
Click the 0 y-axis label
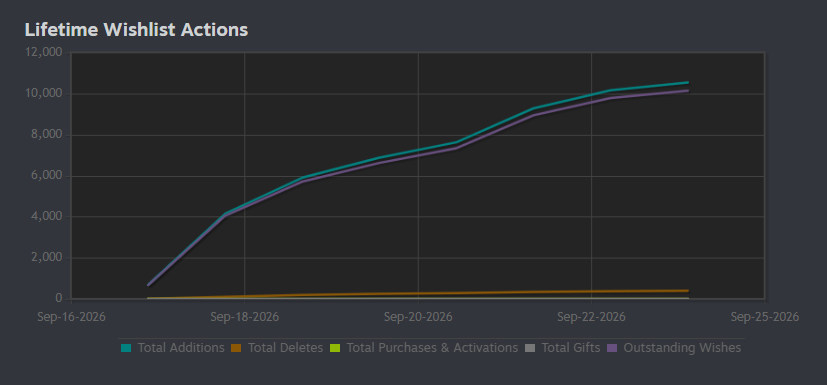coord(59,299)
